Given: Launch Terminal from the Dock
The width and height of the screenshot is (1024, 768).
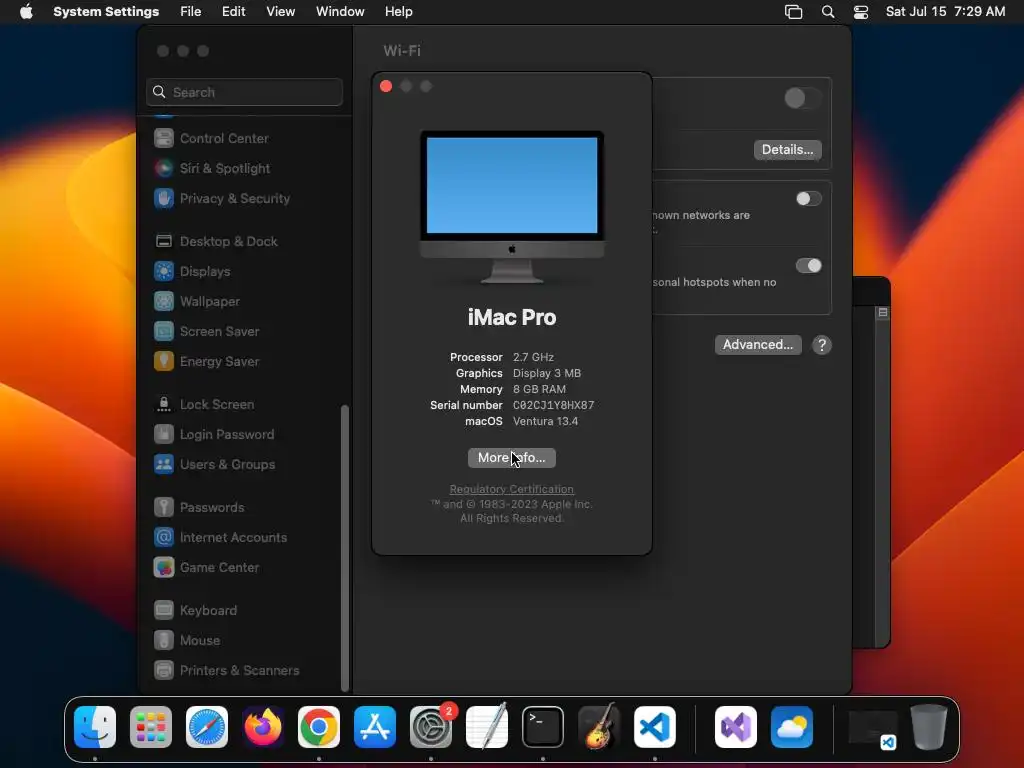Looking at the screenshot, I should pos(543,728).
